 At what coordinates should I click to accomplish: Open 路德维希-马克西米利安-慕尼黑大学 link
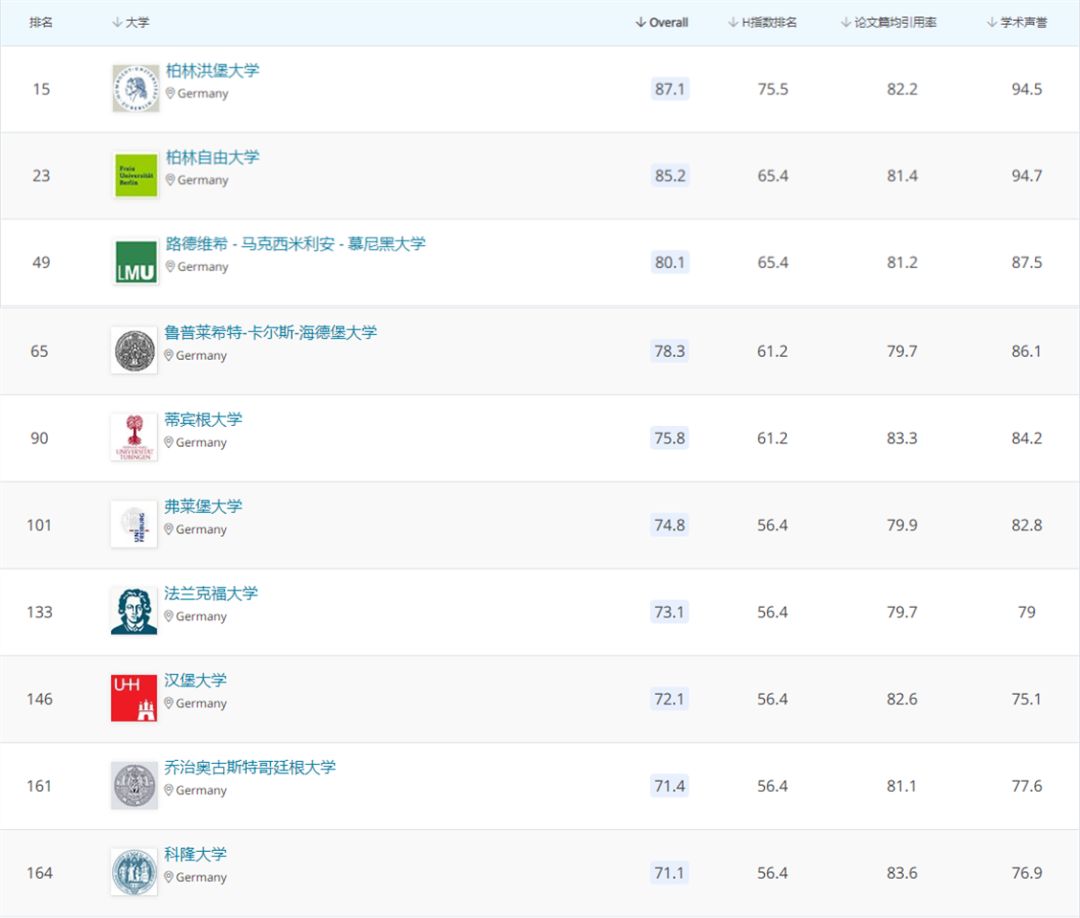click(x=295, y=243)
